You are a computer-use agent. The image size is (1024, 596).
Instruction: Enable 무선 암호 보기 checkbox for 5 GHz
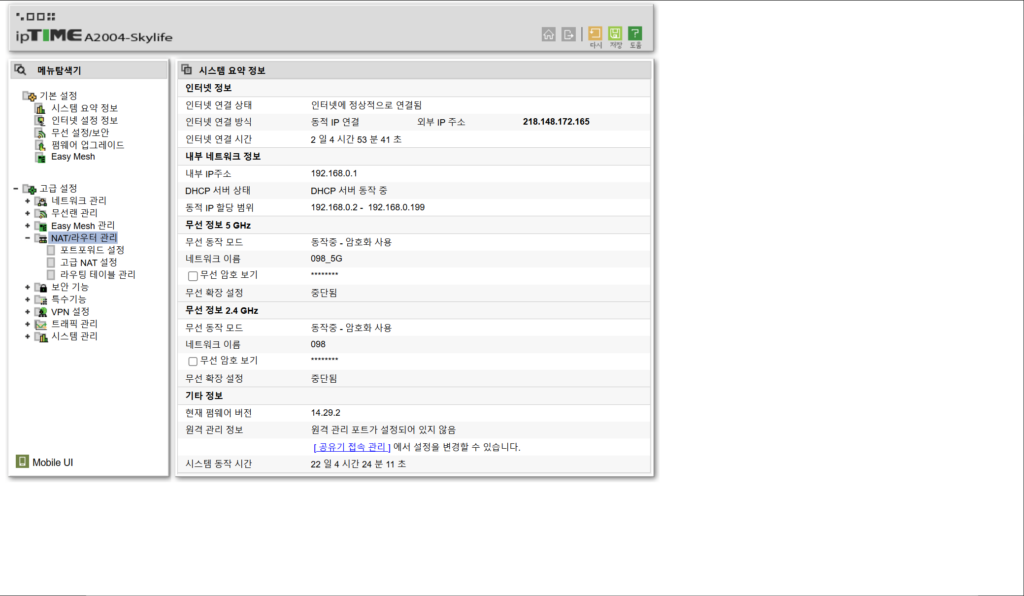(193, 276)
